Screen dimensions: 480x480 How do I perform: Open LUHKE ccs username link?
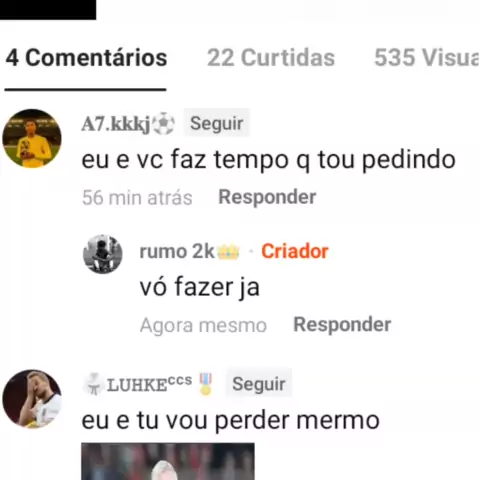click(149, 384)
